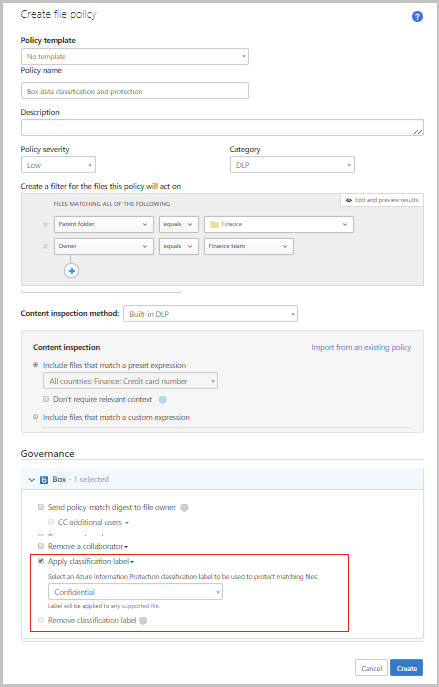
Task: Click the Create button
Action: [407, 668]
